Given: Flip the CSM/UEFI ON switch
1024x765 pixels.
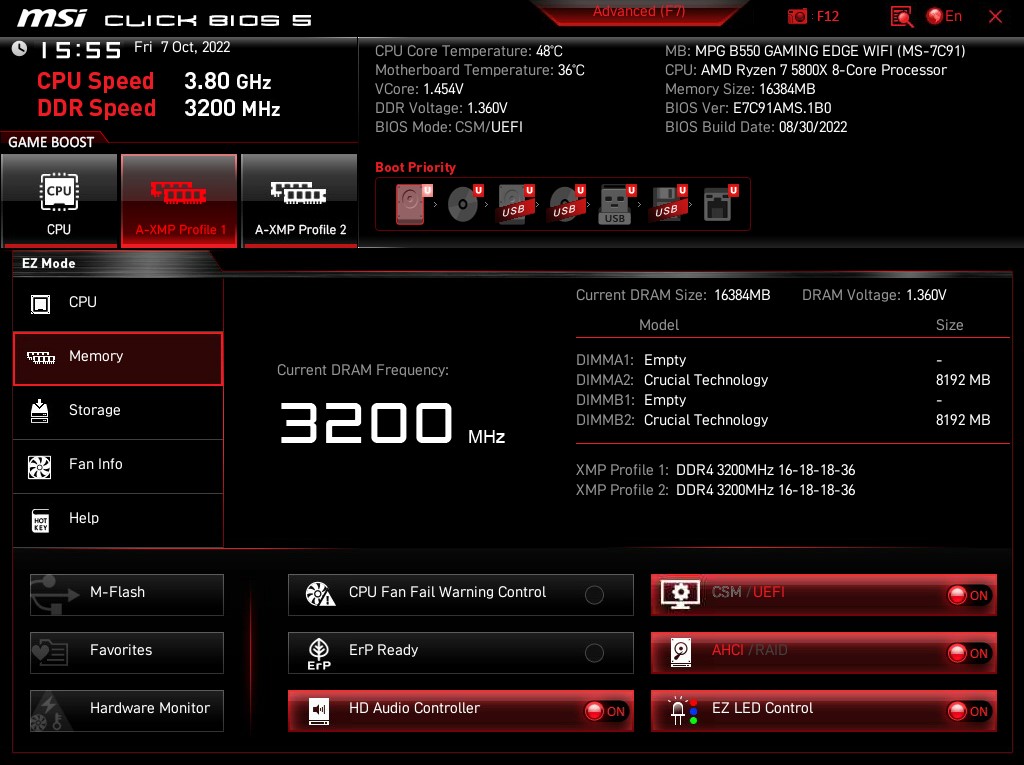Looking at the screenshot, I should coord(969,595).
